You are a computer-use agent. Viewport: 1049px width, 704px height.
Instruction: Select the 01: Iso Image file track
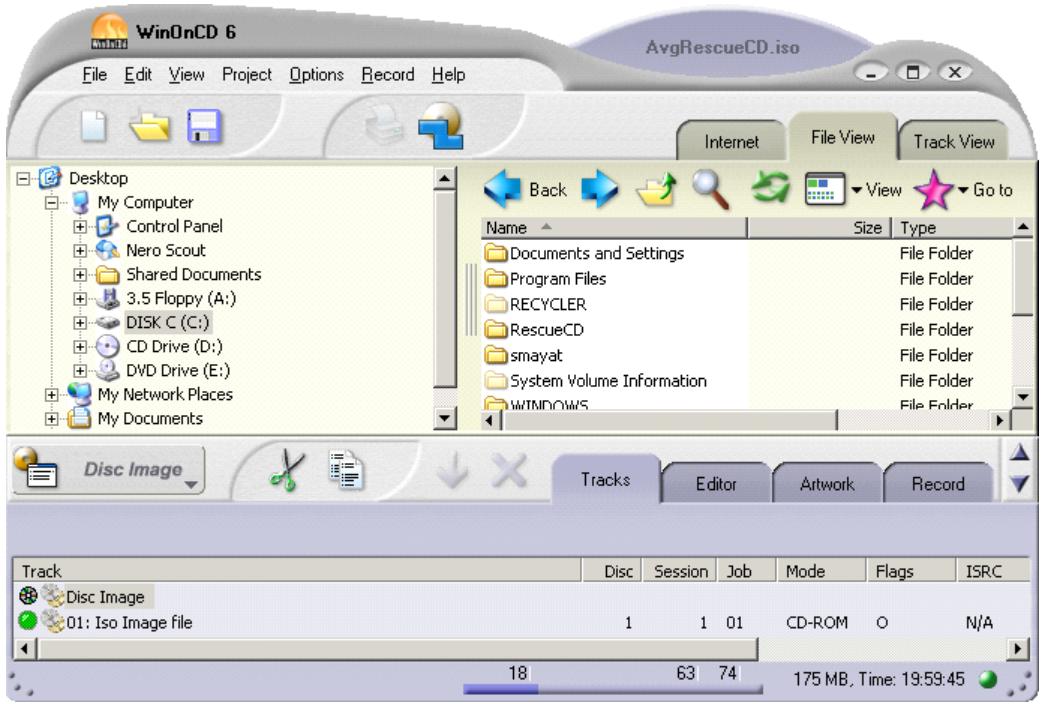pos(521,622)
